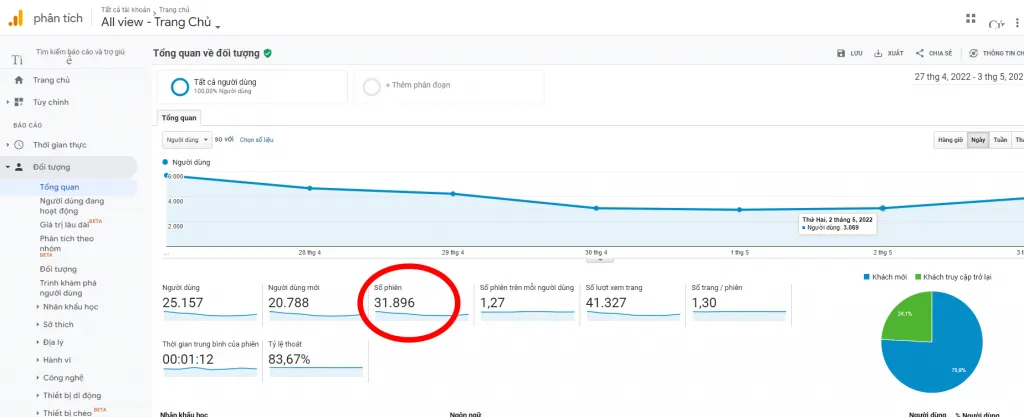Open the apps grid icon
This screenshot has height=417, width=1024.
tap(970, 18)
